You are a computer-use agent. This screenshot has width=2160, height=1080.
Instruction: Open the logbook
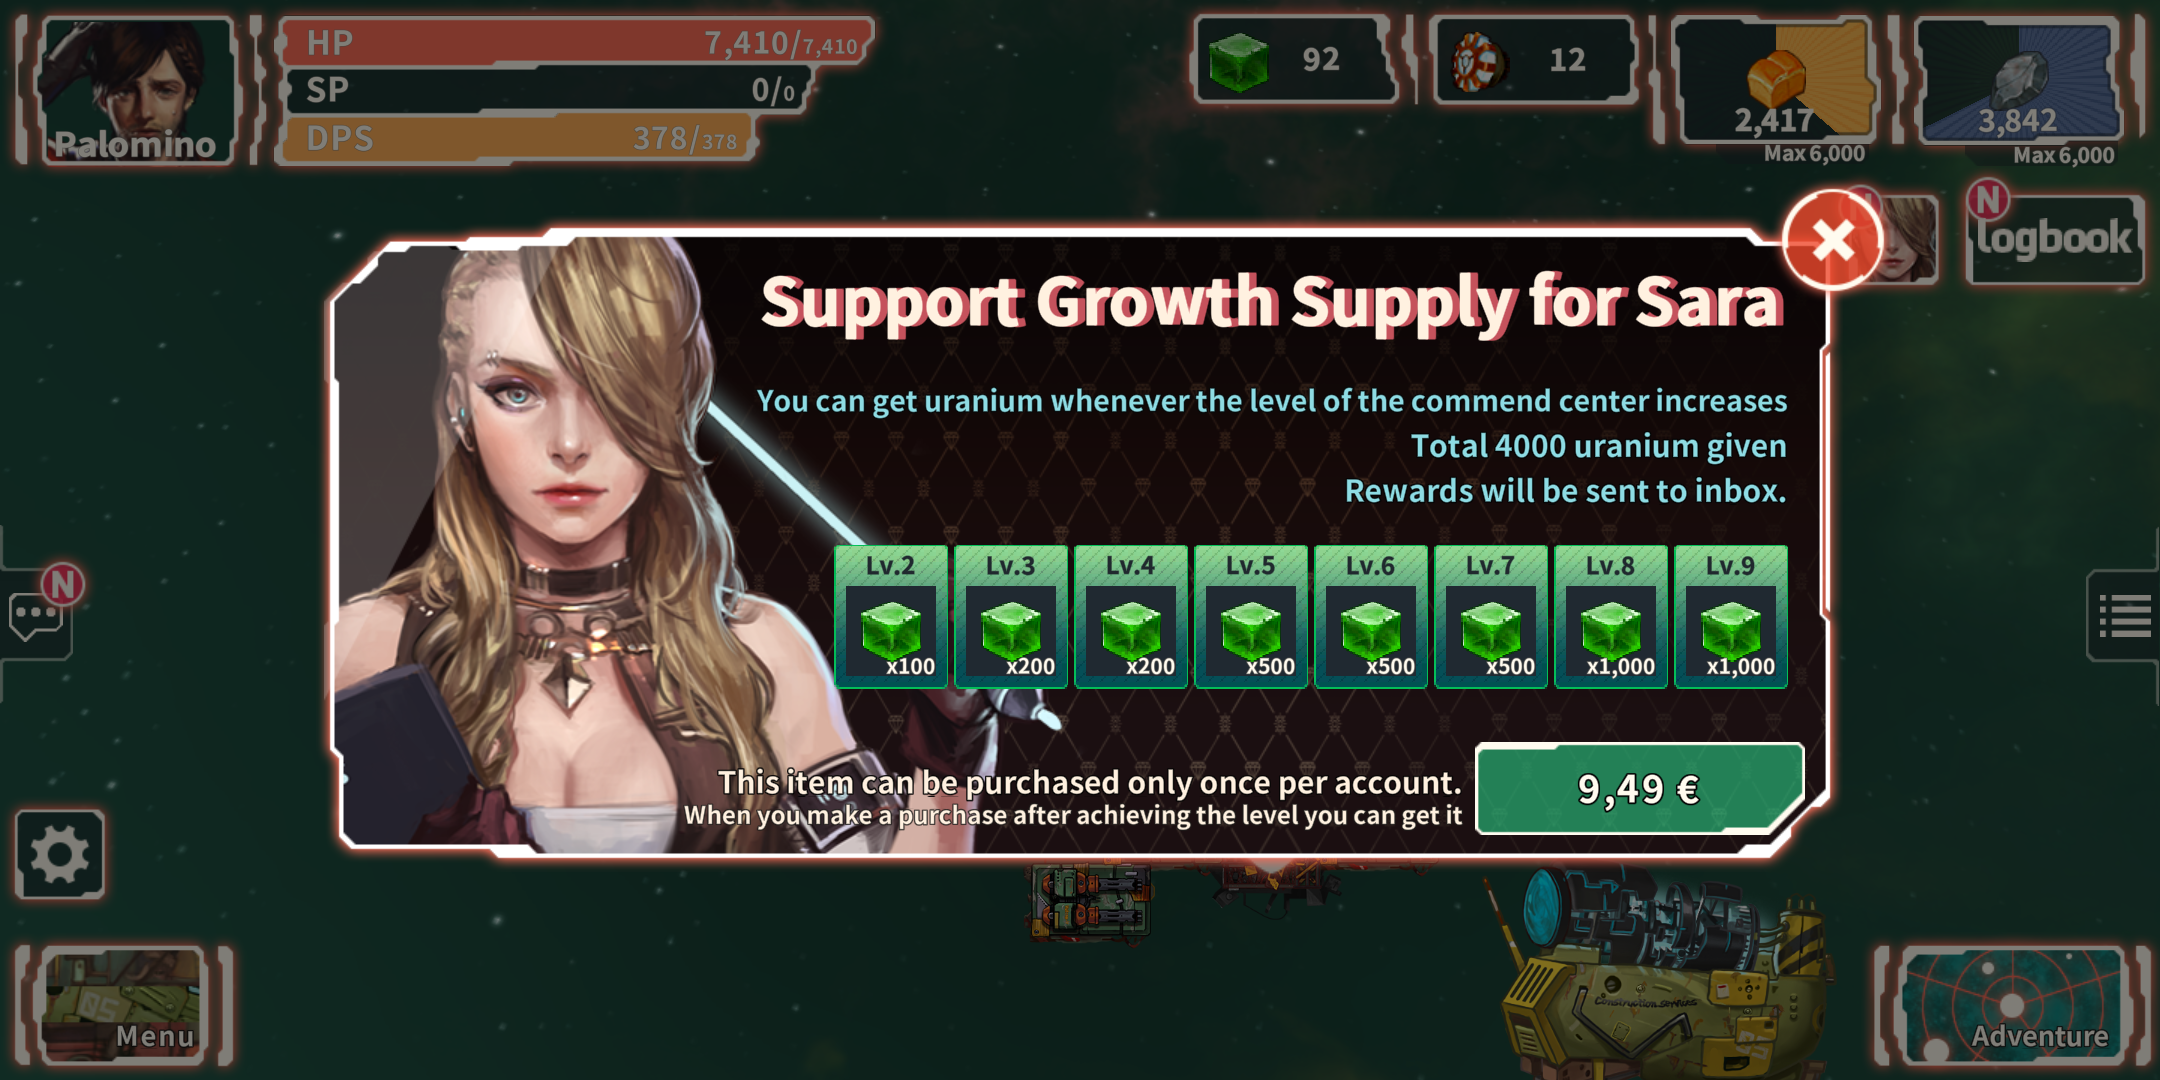[x=2054, y=238]
